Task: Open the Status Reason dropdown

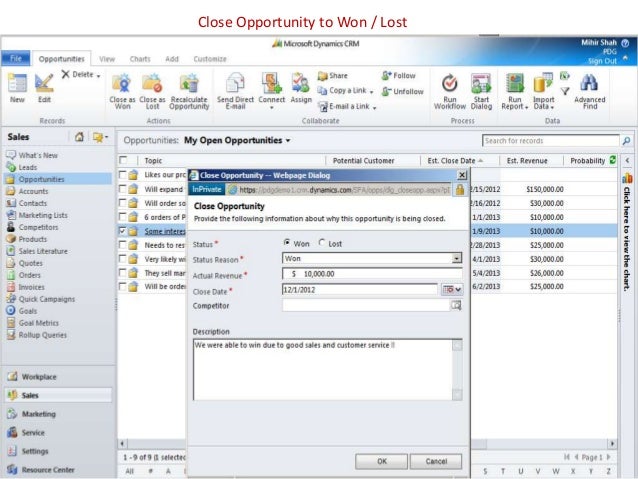Action: pos(457,258)
